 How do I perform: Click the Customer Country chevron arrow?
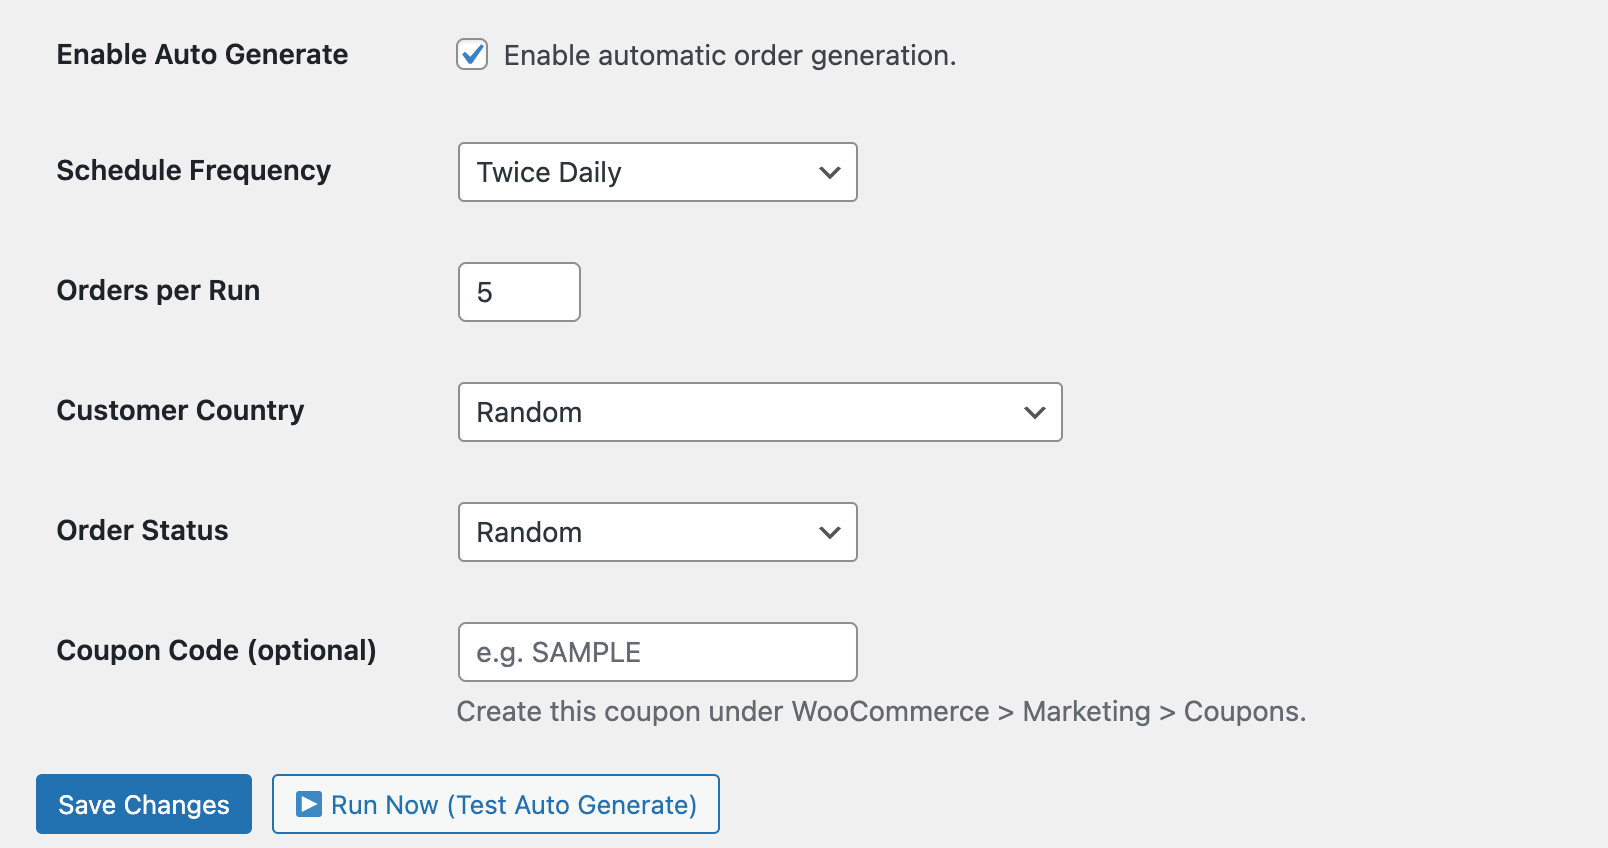(1034, 412)
